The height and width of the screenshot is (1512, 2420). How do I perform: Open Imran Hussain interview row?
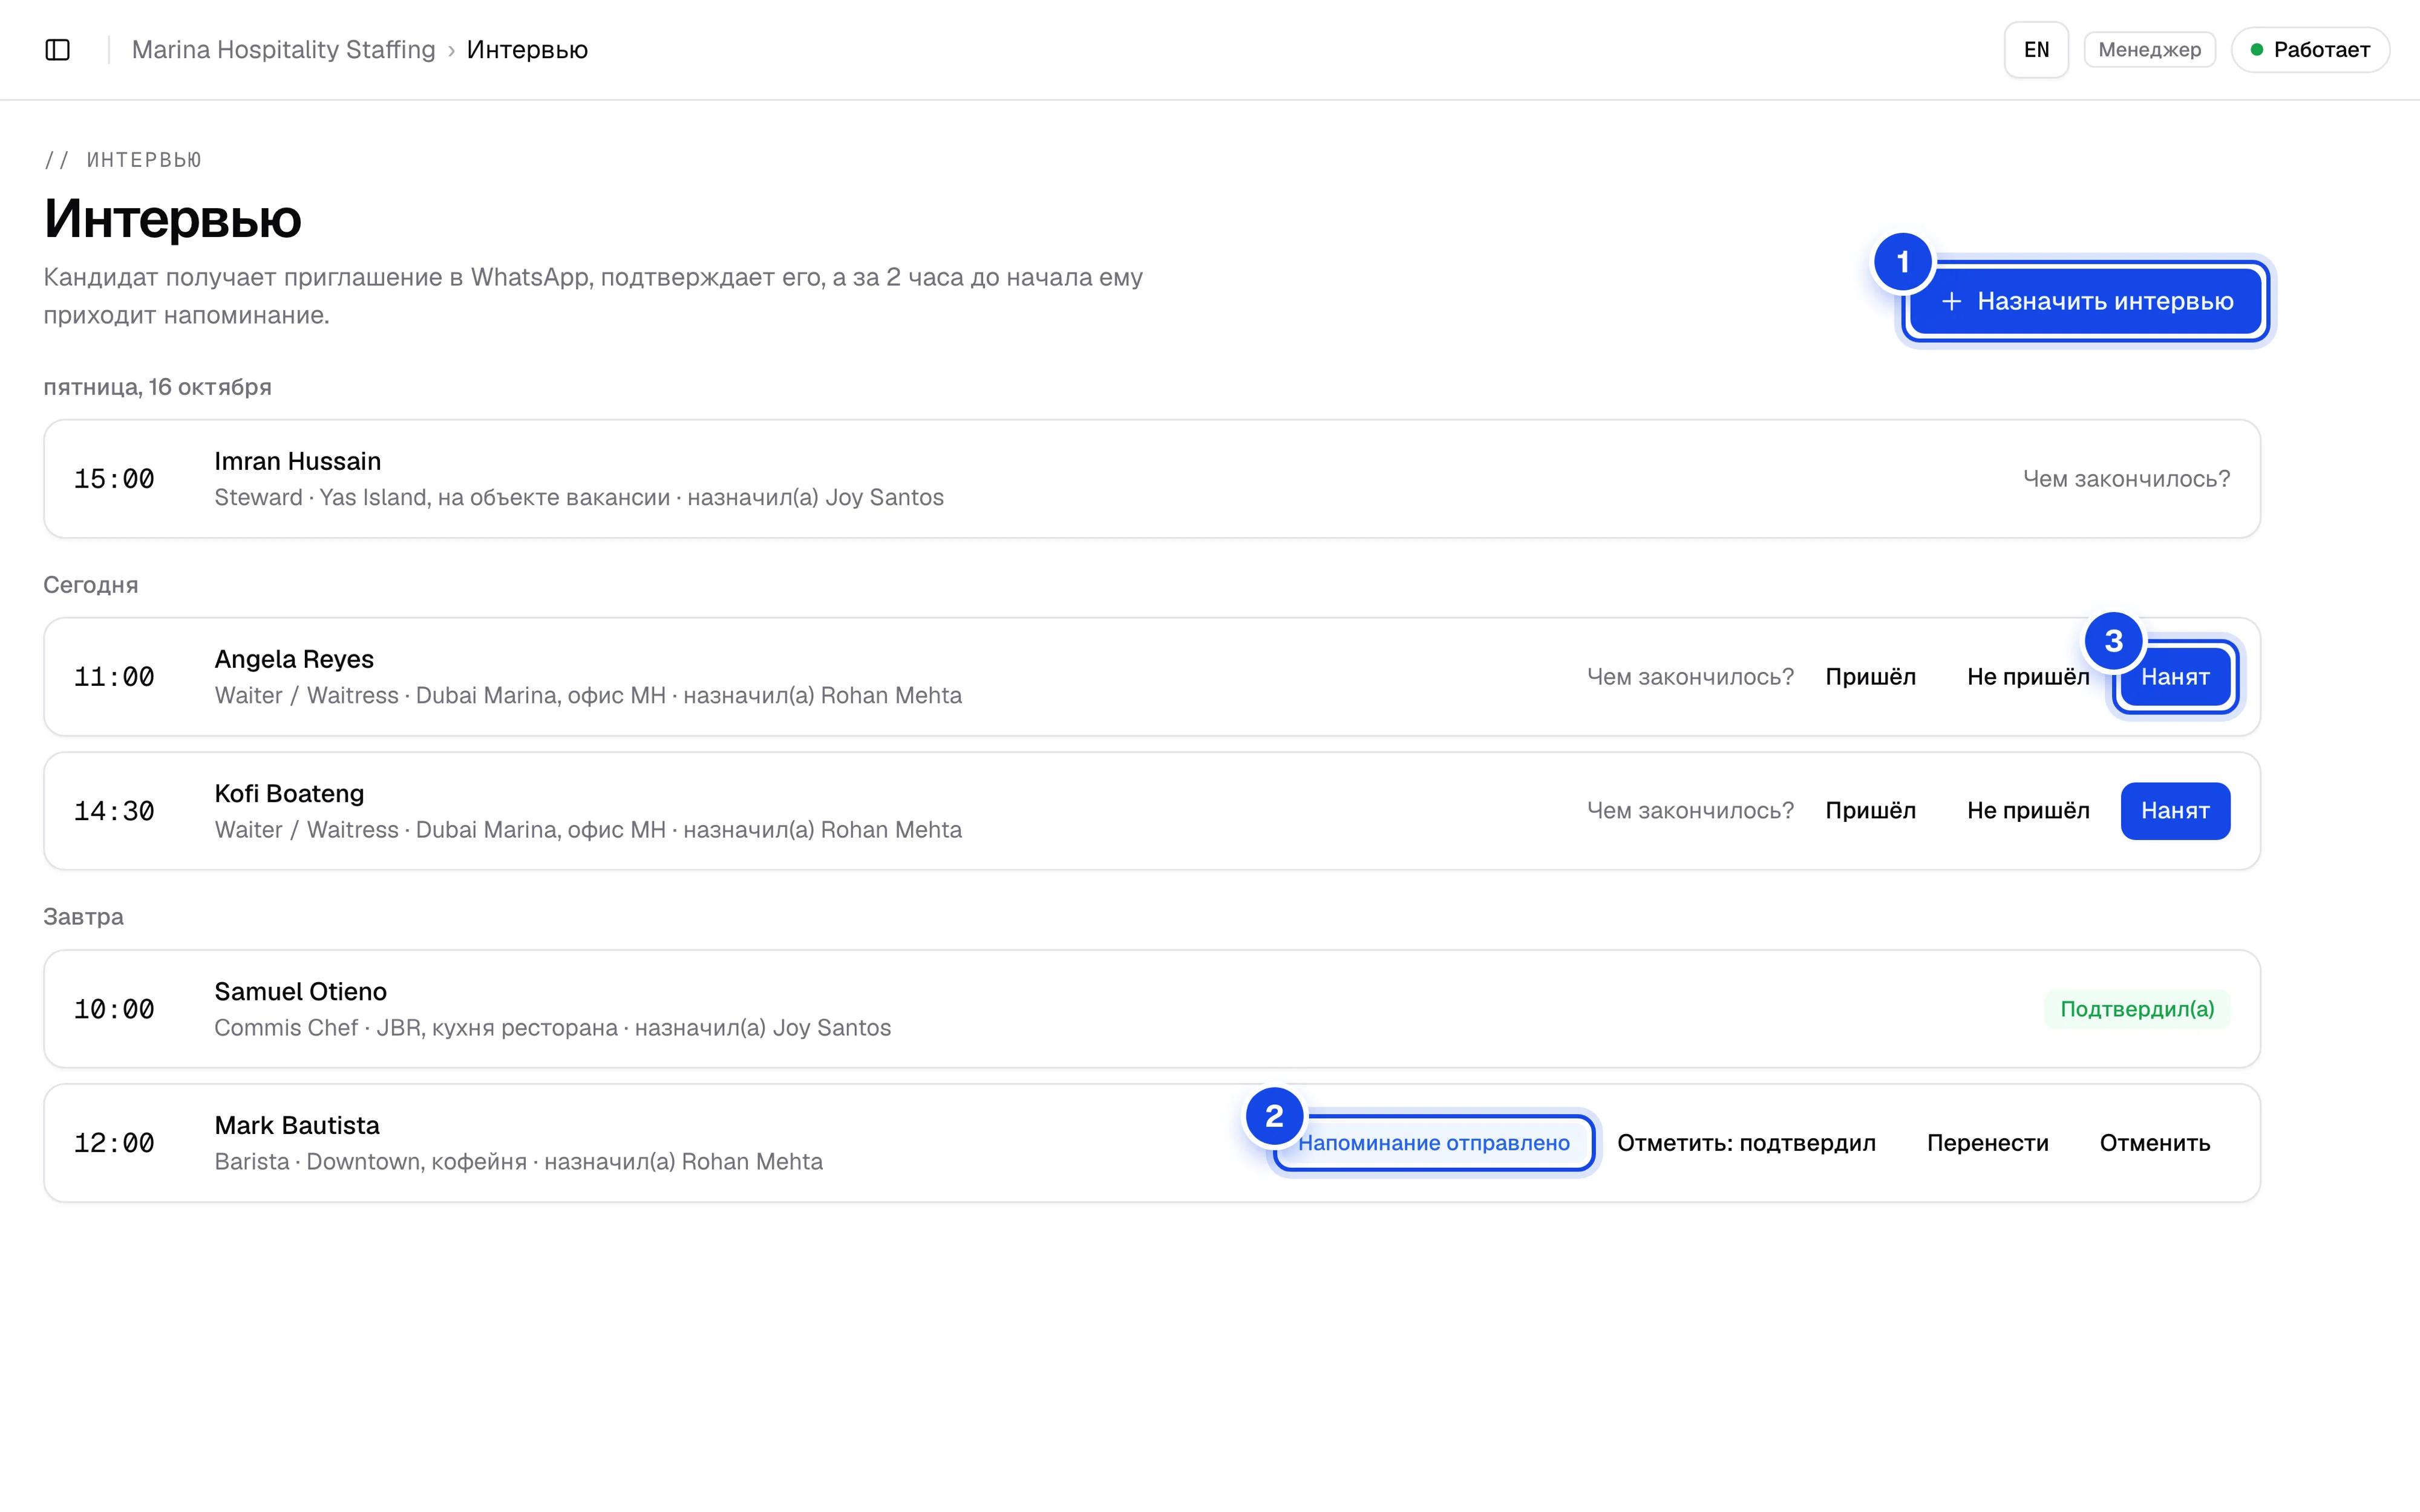tap(1152, 479)
